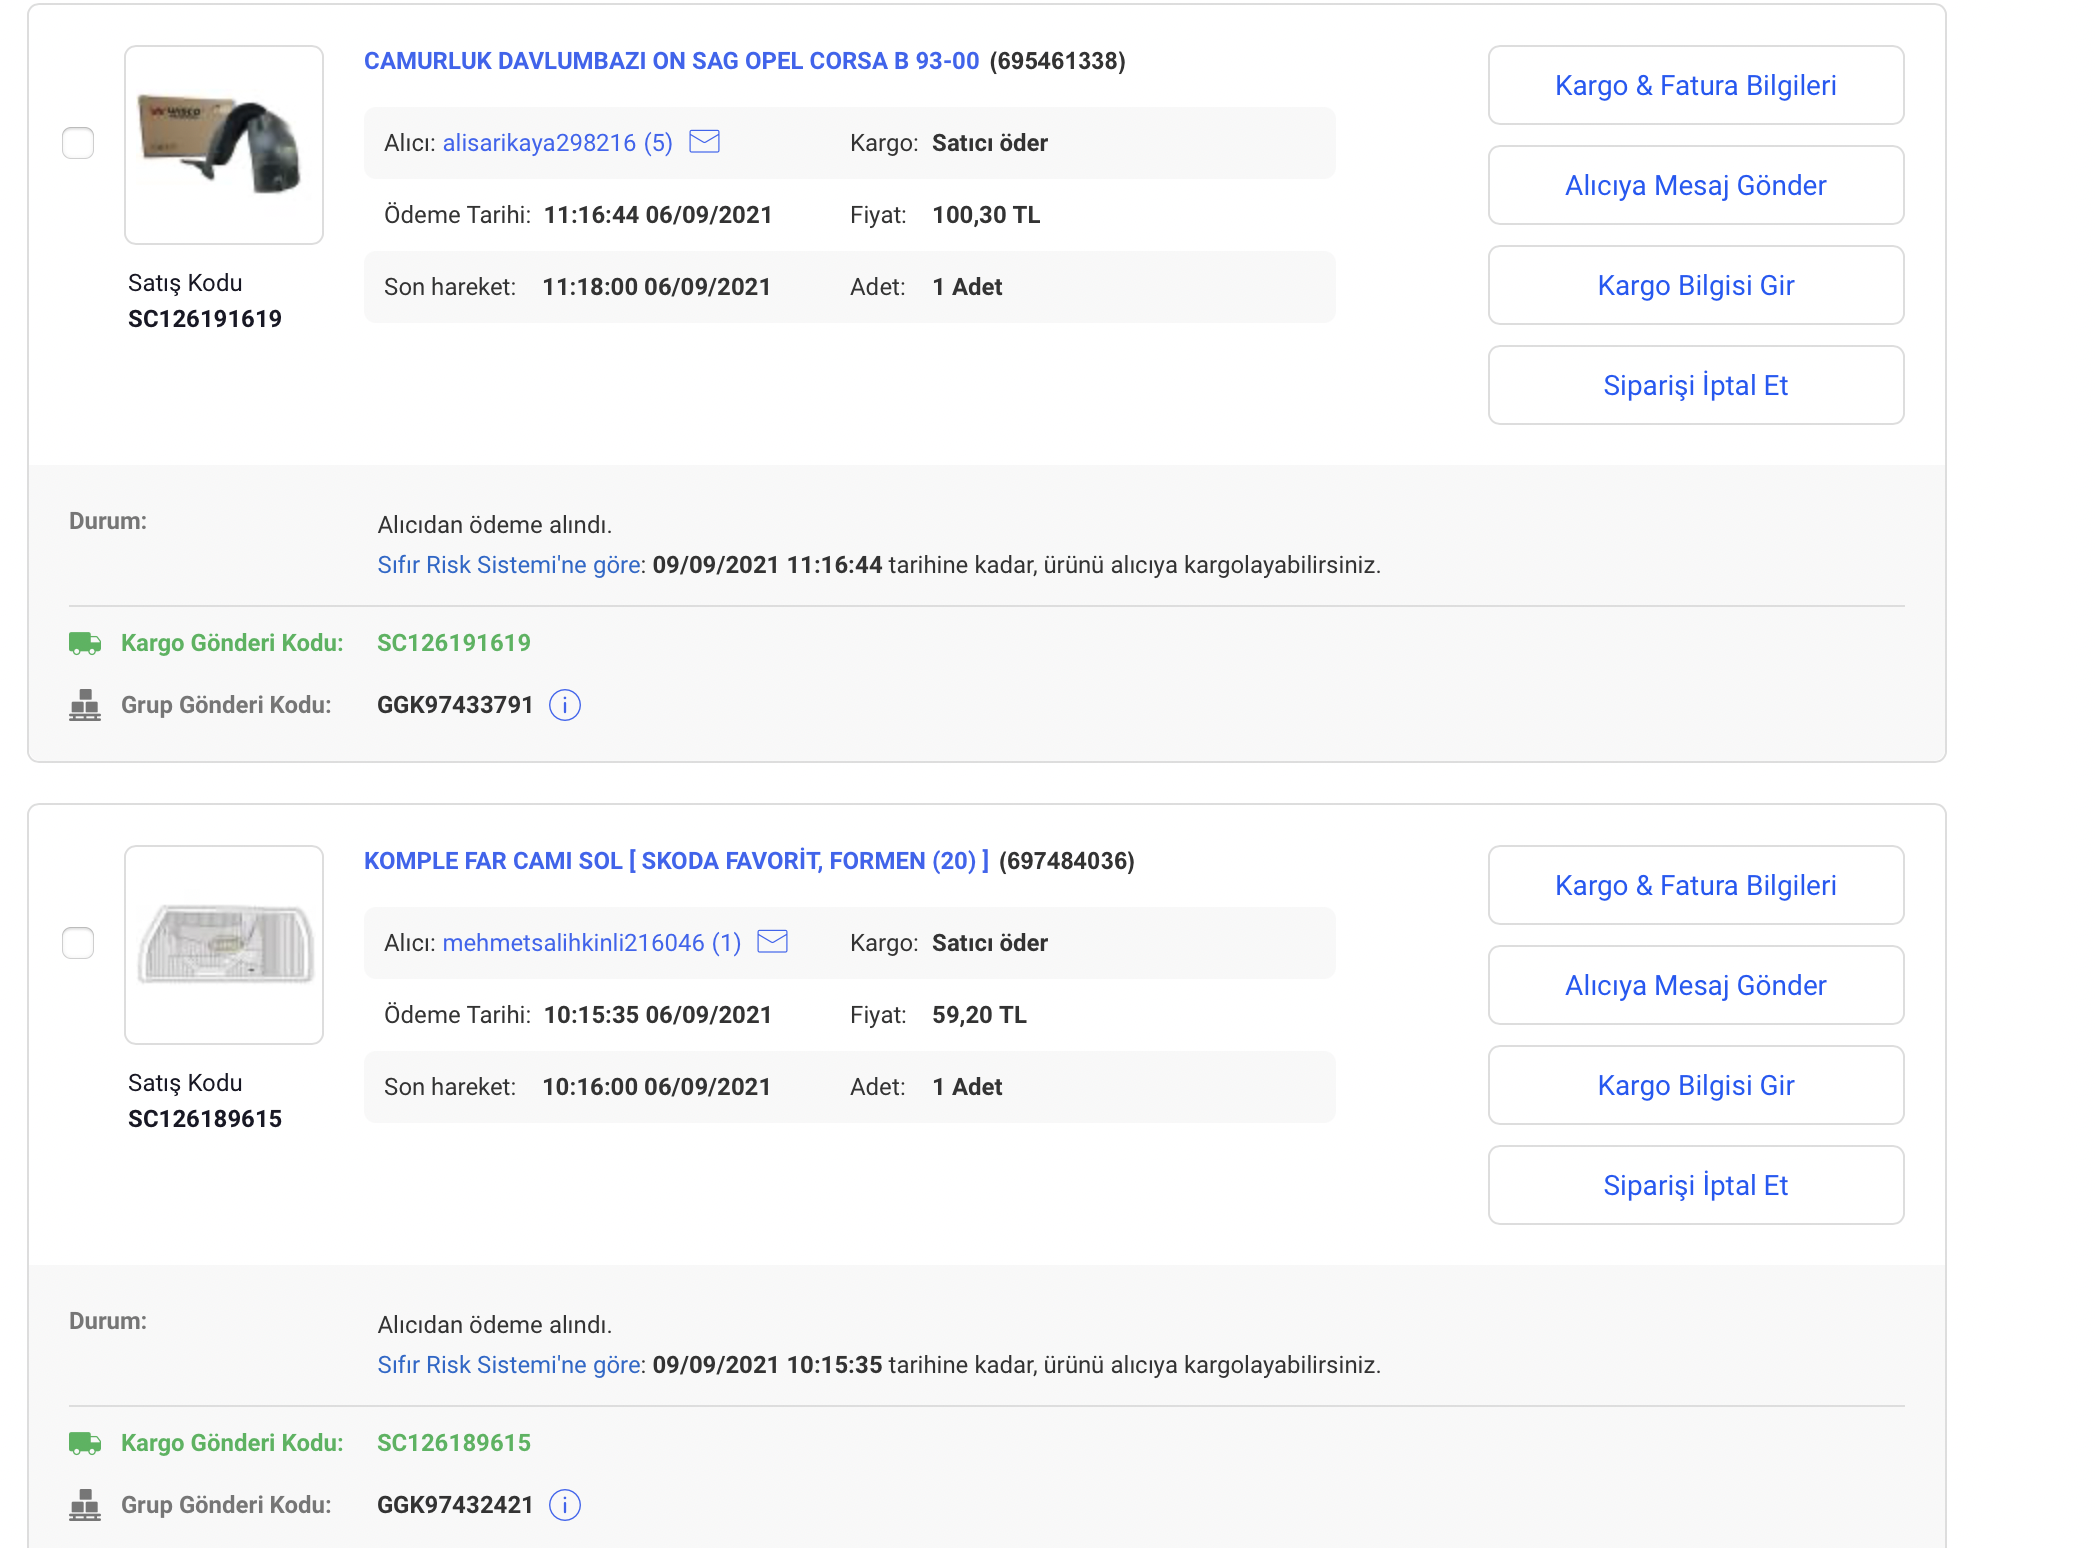This screenshot has height=1548, width=2095.
Task: Open info icon beside GGK97432421
Action: point(565,1505)
